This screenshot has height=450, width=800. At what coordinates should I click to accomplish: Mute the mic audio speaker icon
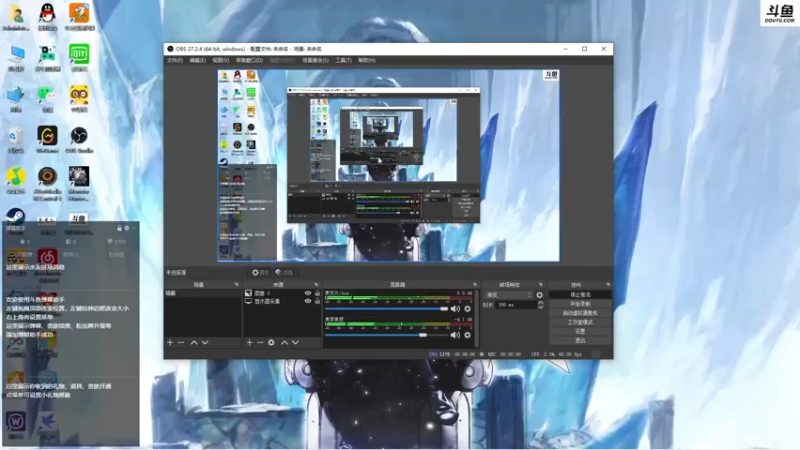pyautogui.click(x=455, y=309)
